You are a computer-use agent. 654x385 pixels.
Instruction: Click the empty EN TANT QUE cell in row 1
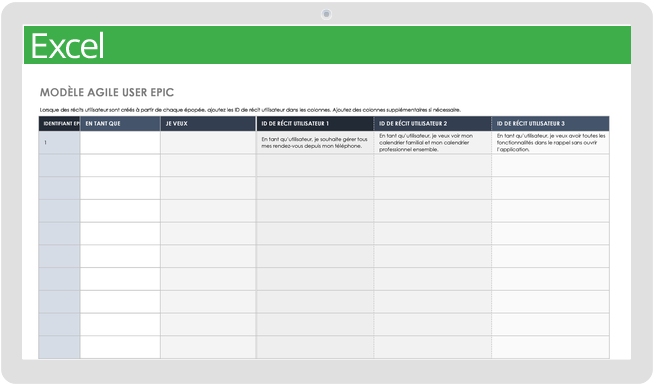pos(120,143)
